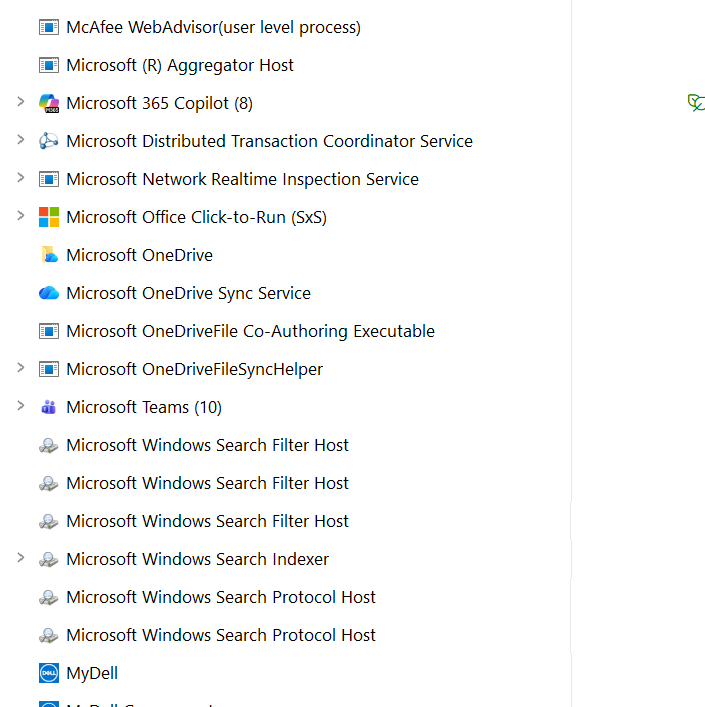Click the Microsoft OneDrive folder icon
The image size is (705, 707).
48,255
